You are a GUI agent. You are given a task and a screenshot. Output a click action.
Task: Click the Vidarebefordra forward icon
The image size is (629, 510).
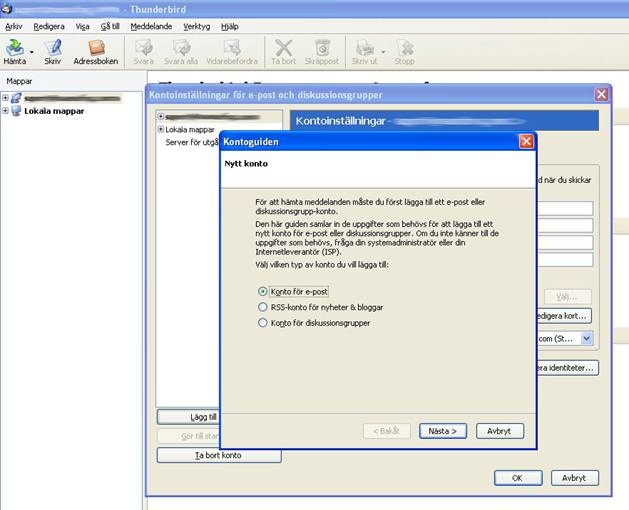click(231, 48)
